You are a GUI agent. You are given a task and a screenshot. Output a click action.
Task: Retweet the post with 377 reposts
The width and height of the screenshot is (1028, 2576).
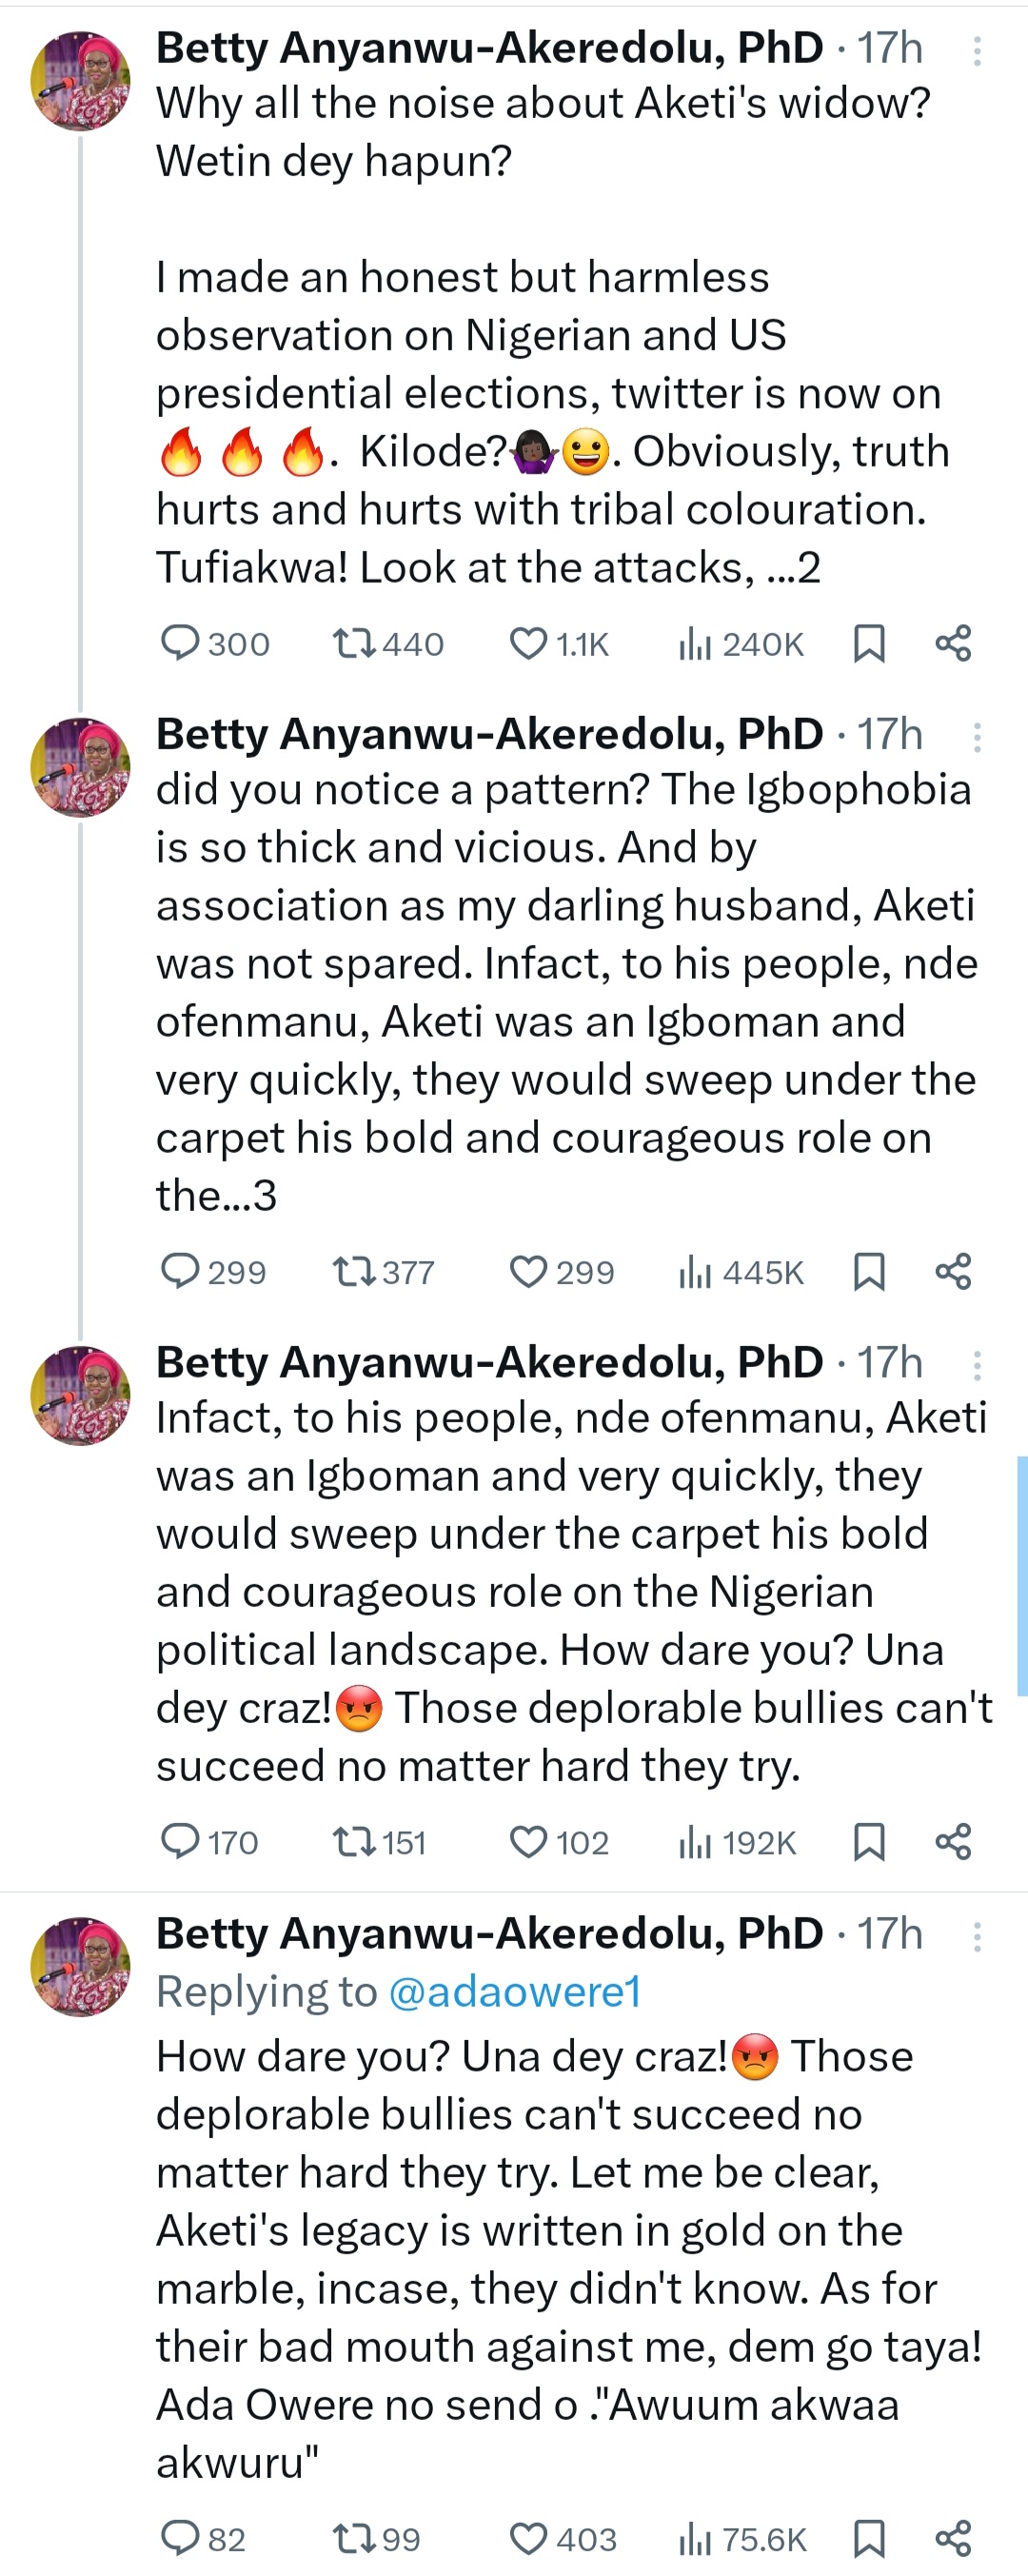353,1271
